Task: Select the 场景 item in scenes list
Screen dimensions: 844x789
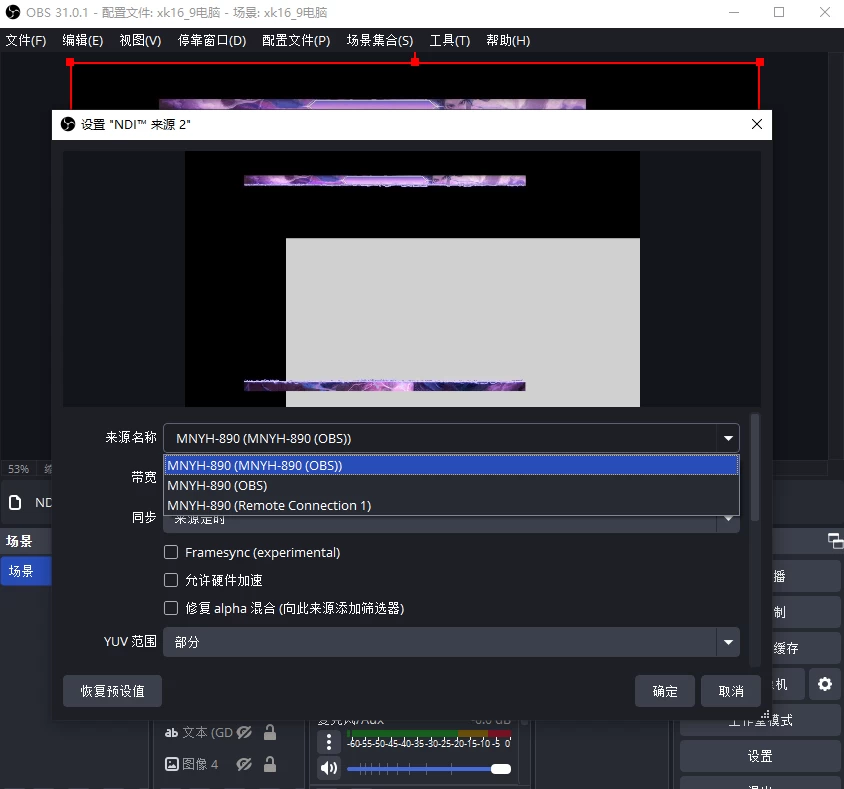Action: click(x=26, y=571)
